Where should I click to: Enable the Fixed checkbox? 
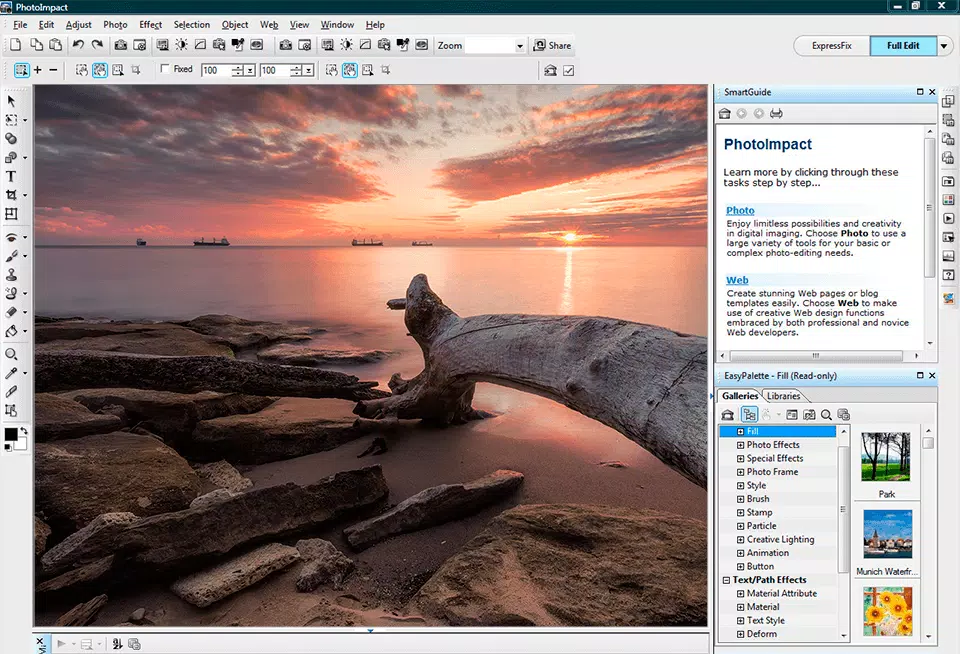click(164, 69)
